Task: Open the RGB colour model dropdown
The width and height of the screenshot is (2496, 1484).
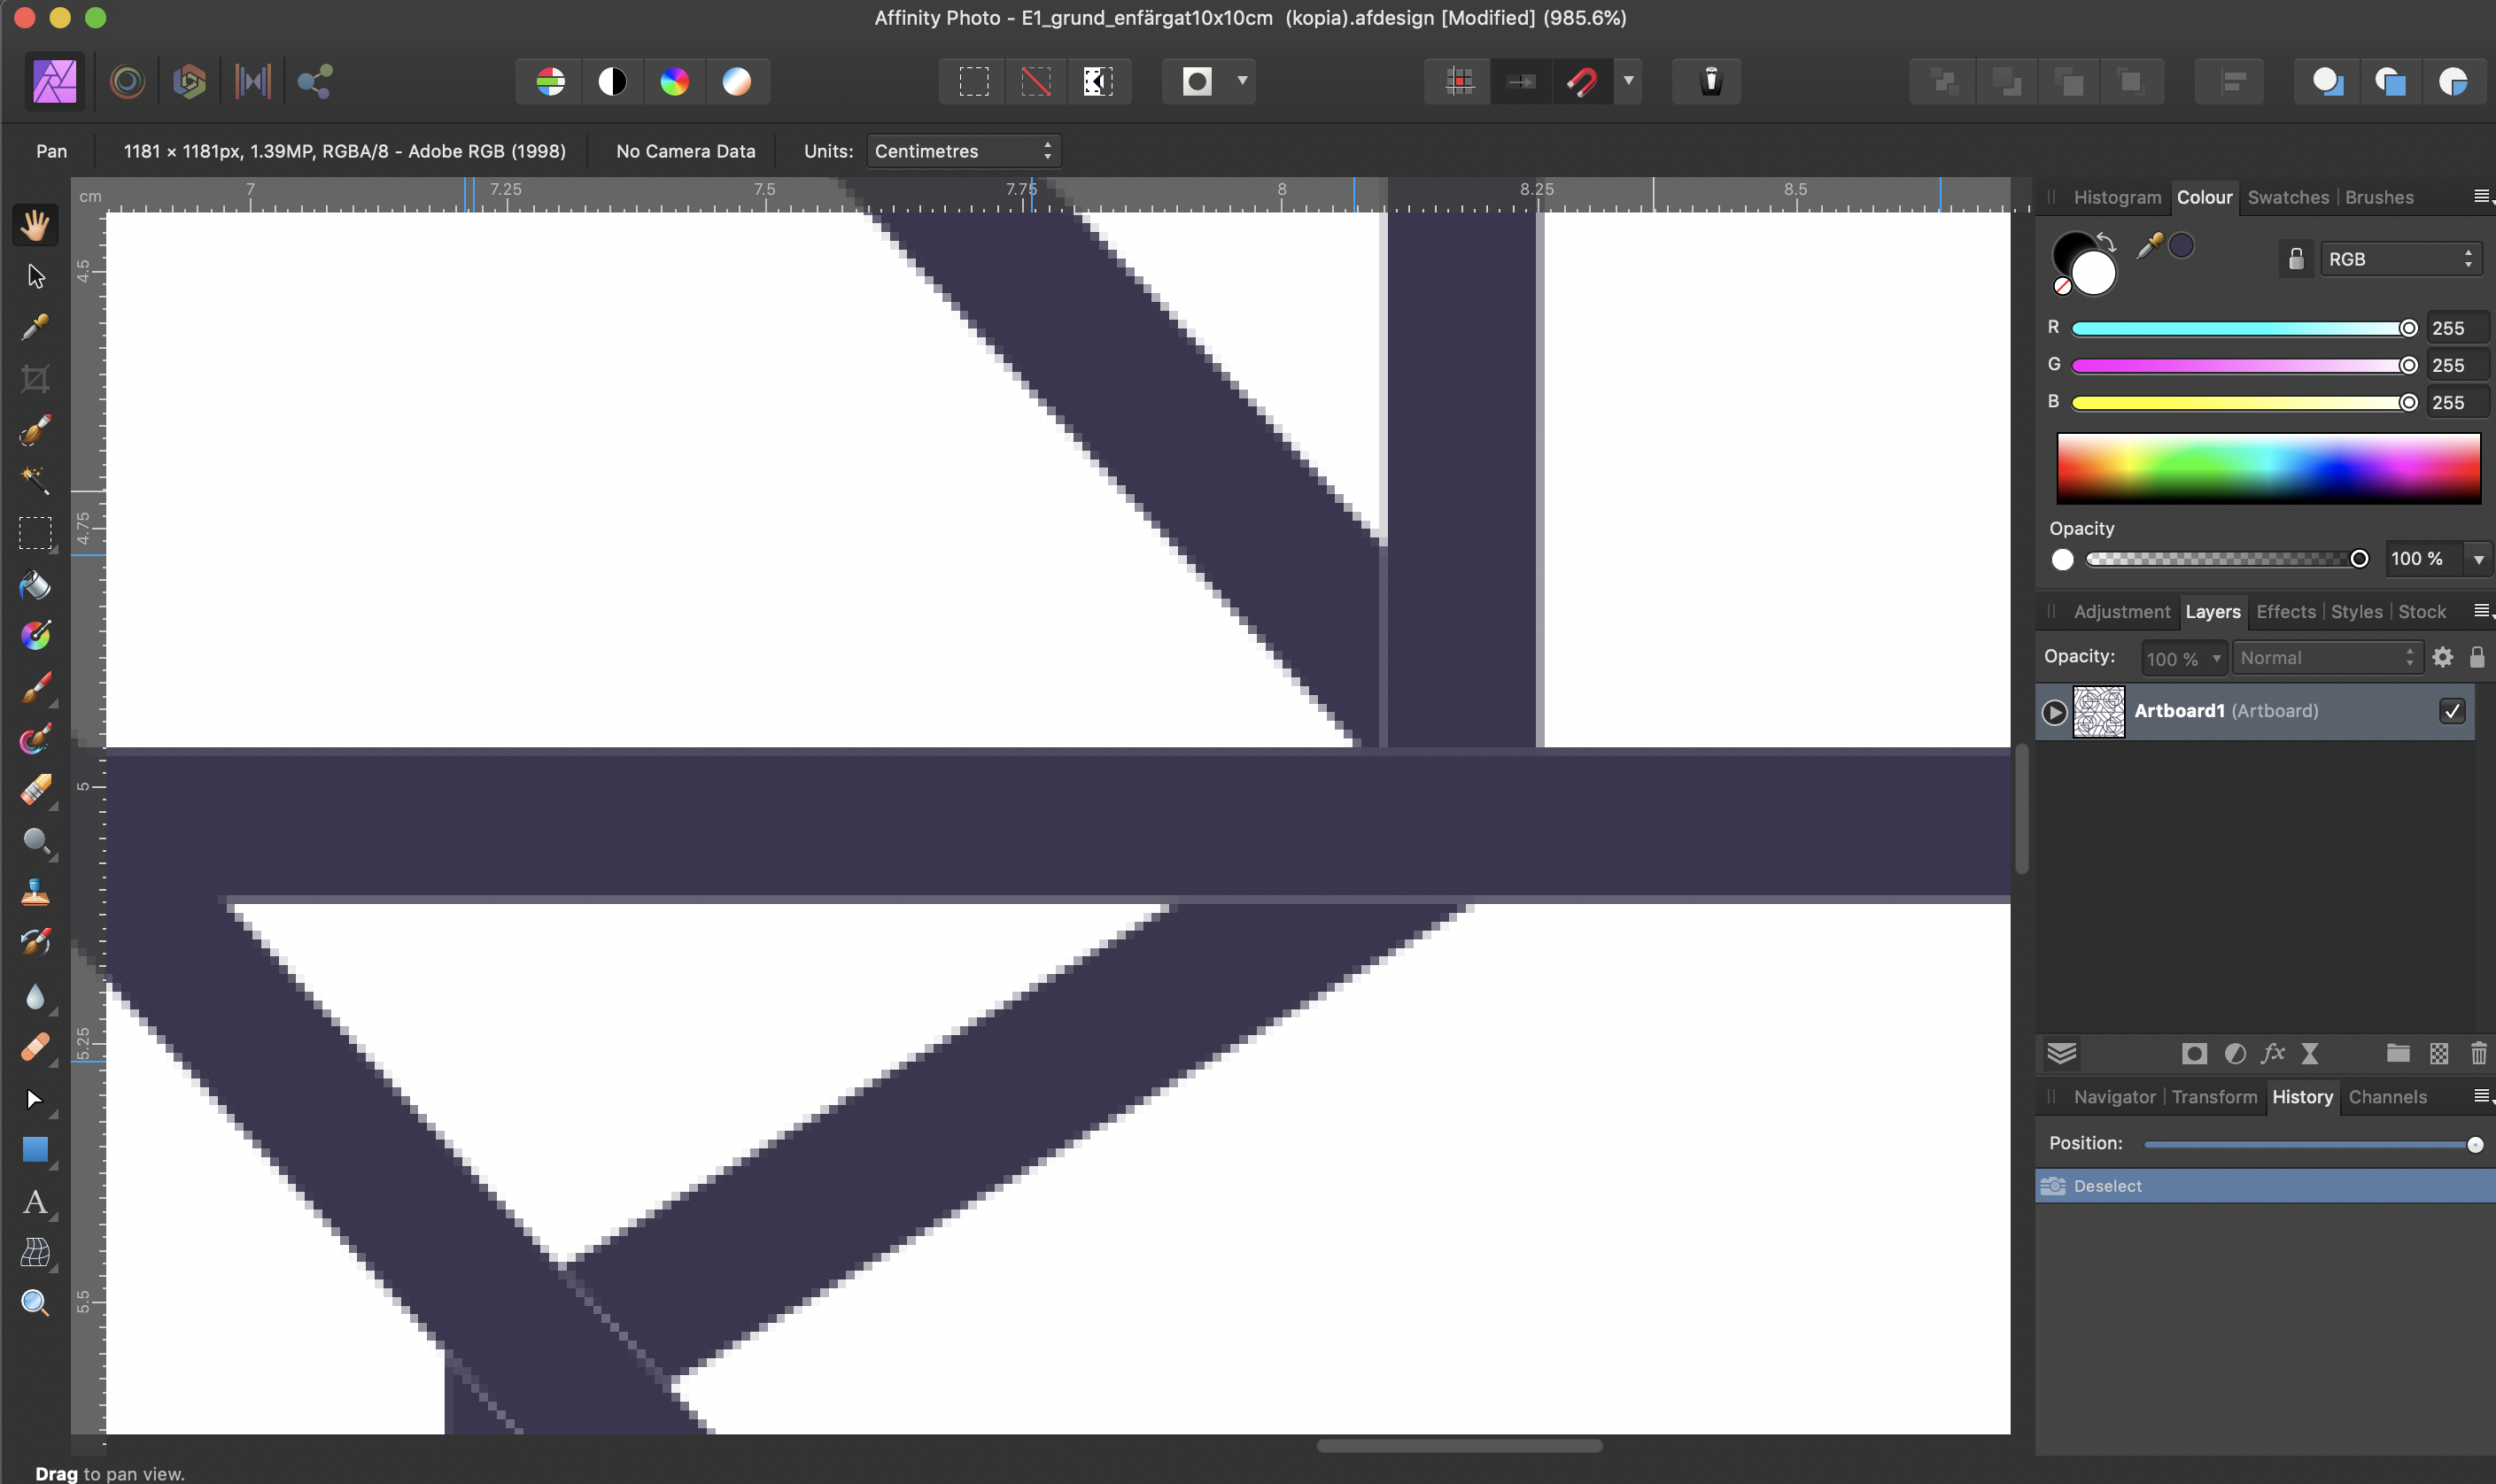Action: coord(2401,259)
